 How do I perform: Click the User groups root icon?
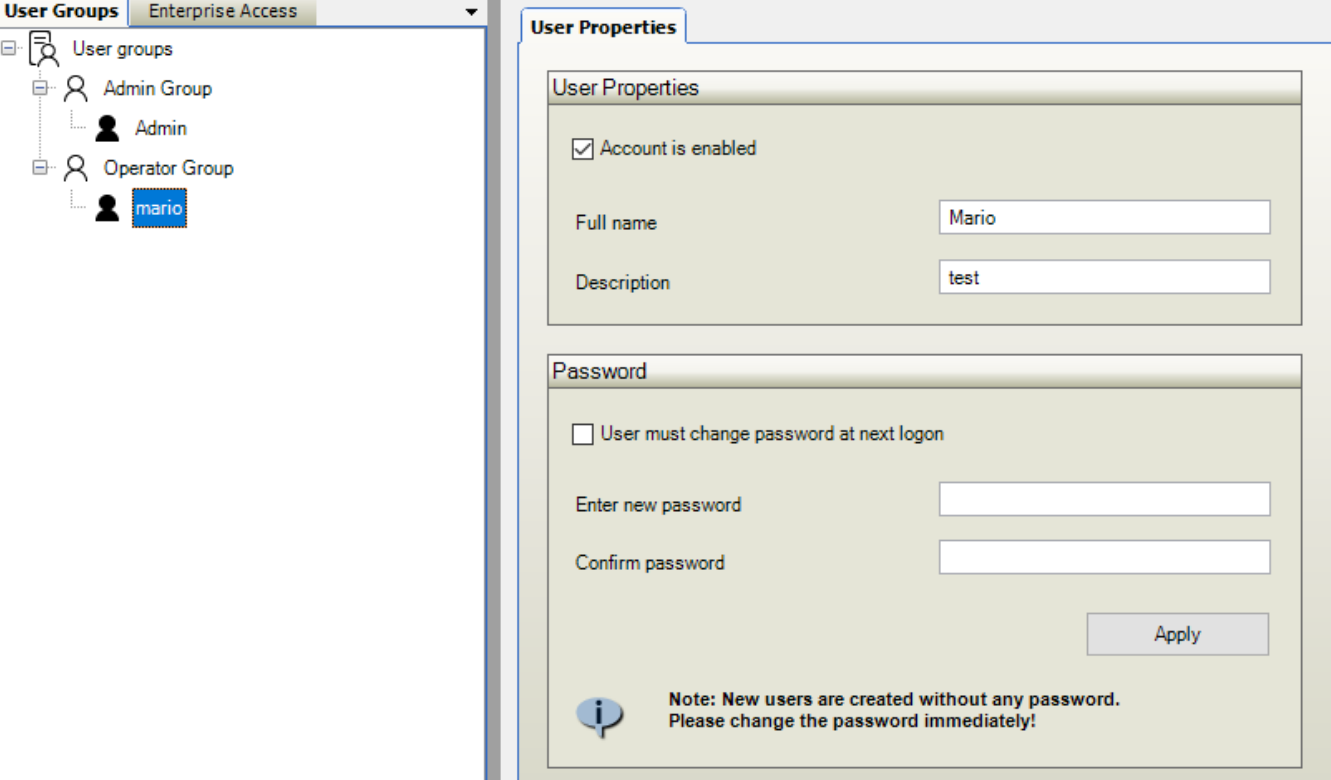pyautogui.click(x=43, y=49)
